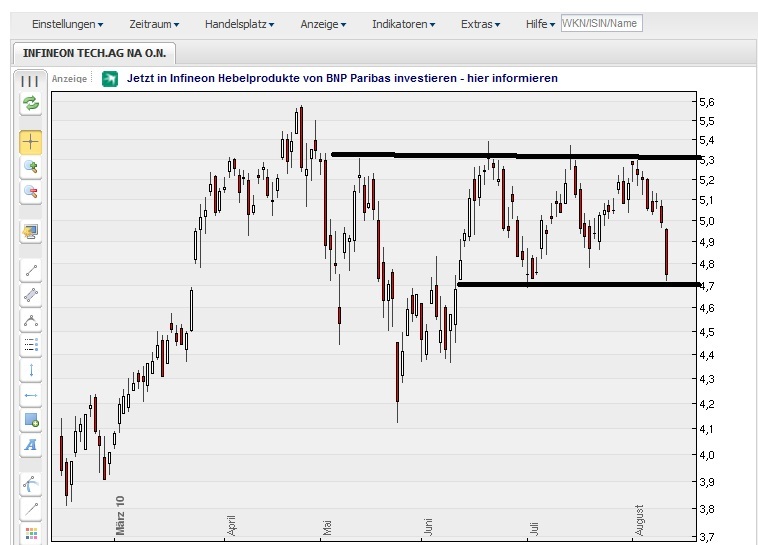This screenshot has height=545, width=758.
Task: Click the monitor screenshot export icon
Action: (x=30, y=232)
